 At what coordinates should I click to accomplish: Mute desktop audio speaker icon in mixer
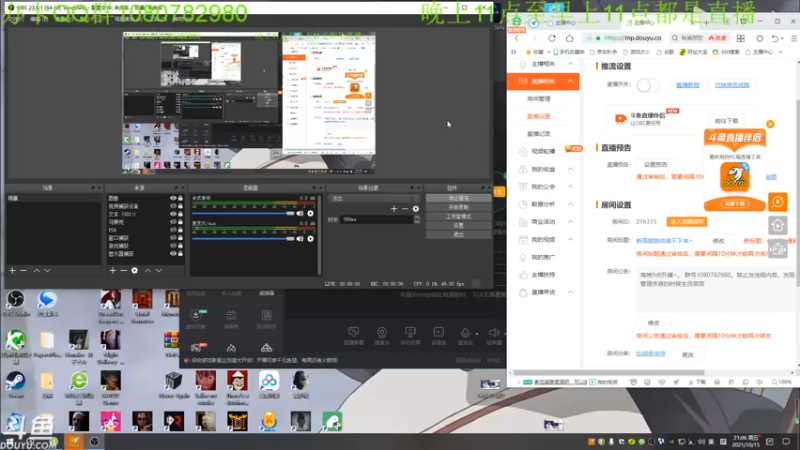pyautogui.click(x=300, y=213)
